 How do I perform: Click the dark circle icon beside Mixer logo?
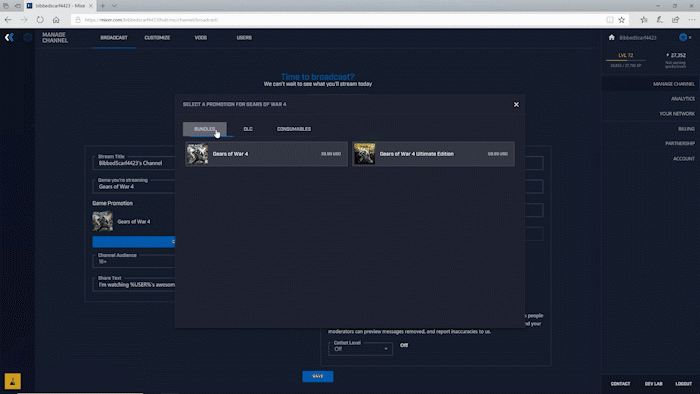tap(28, 37)
